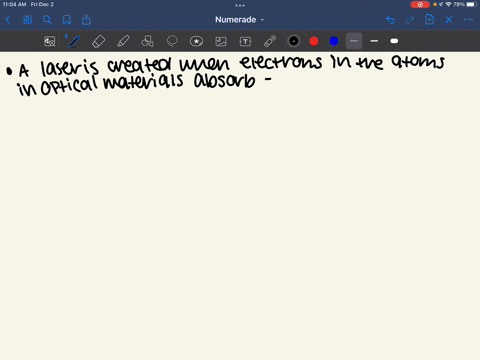Viewport: 480px width, 360px height.
Task: Tap the red screen recording indicator
Action: (x=420, y=4)
